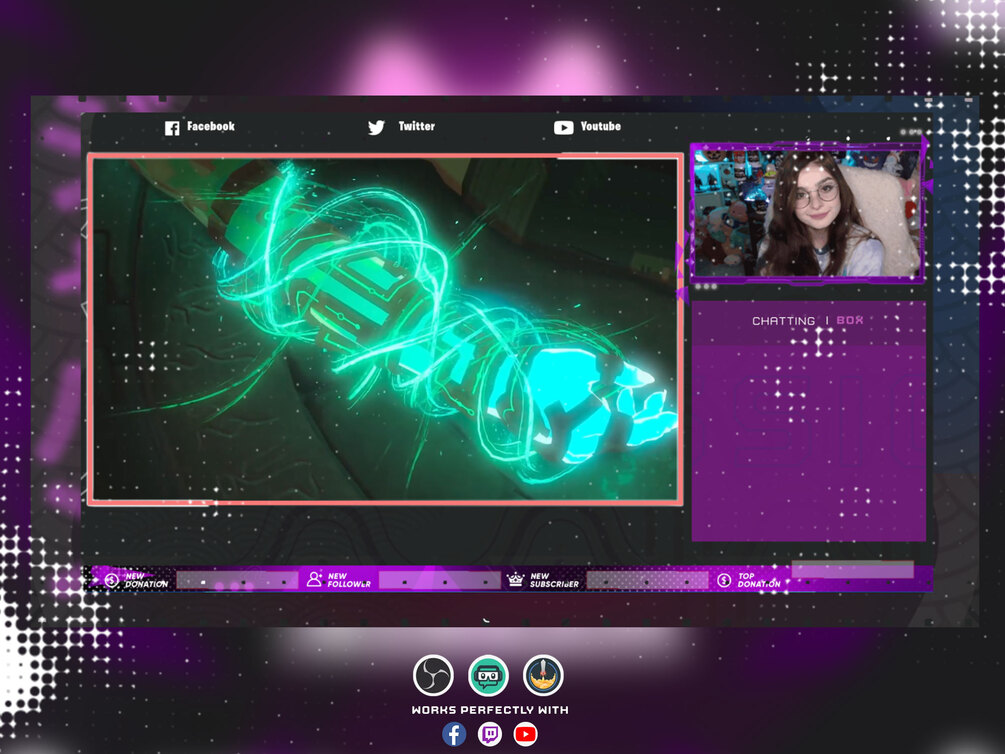Click the WORKS PERFECTLY WITH text
Image resolution: width=1005 pixels, height=754 pixels.
(490, 710)
